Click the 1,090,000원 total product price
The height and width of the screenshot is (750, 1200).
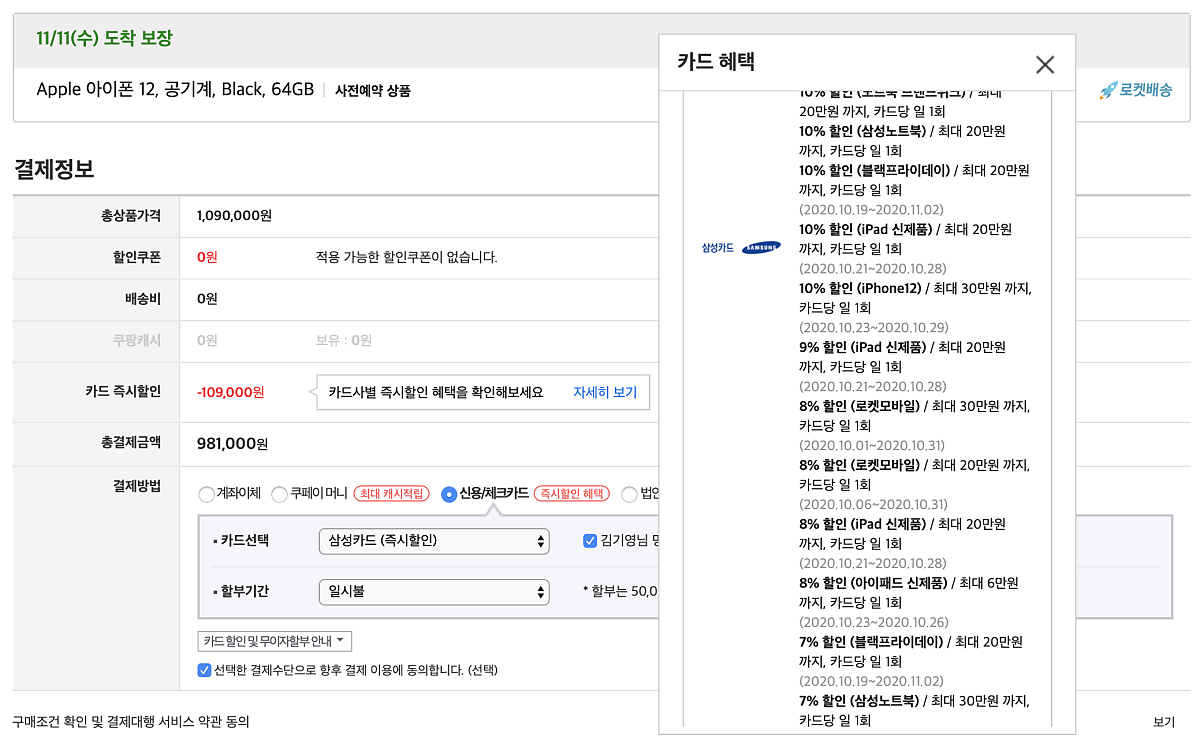click(x=235, y=215)
